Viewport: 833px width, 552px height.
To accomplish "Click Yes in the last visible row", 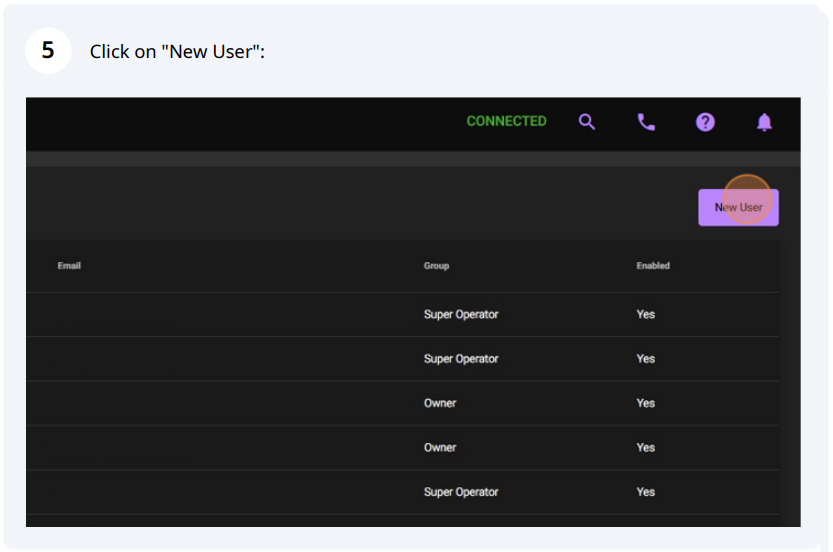I will (x=645, y=492).
